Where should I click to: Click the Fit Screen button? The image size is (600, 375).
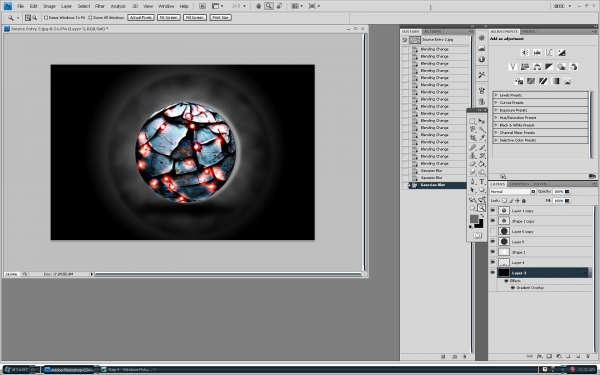(x=169, y=18)
